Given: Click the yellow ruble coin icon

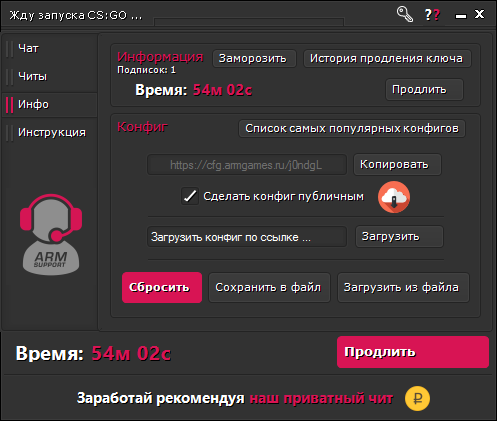Looking at the screenshot, I should click(417, 398).
